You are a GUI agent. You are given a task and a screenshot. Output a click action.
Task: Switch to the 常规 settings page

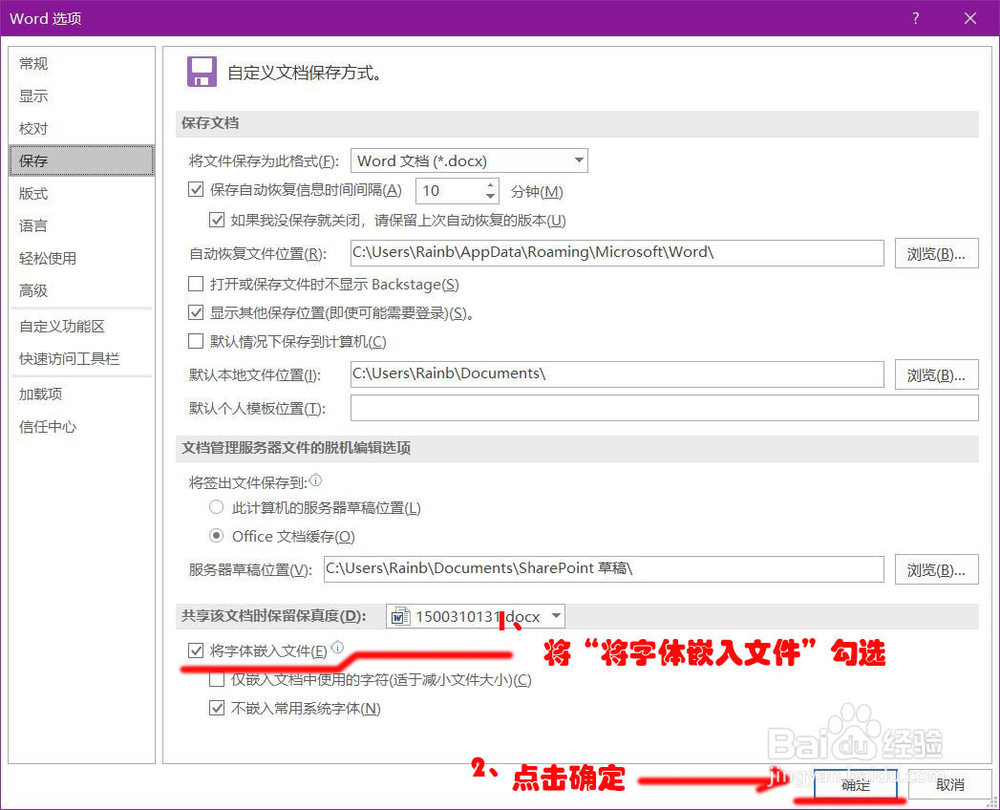33,63
